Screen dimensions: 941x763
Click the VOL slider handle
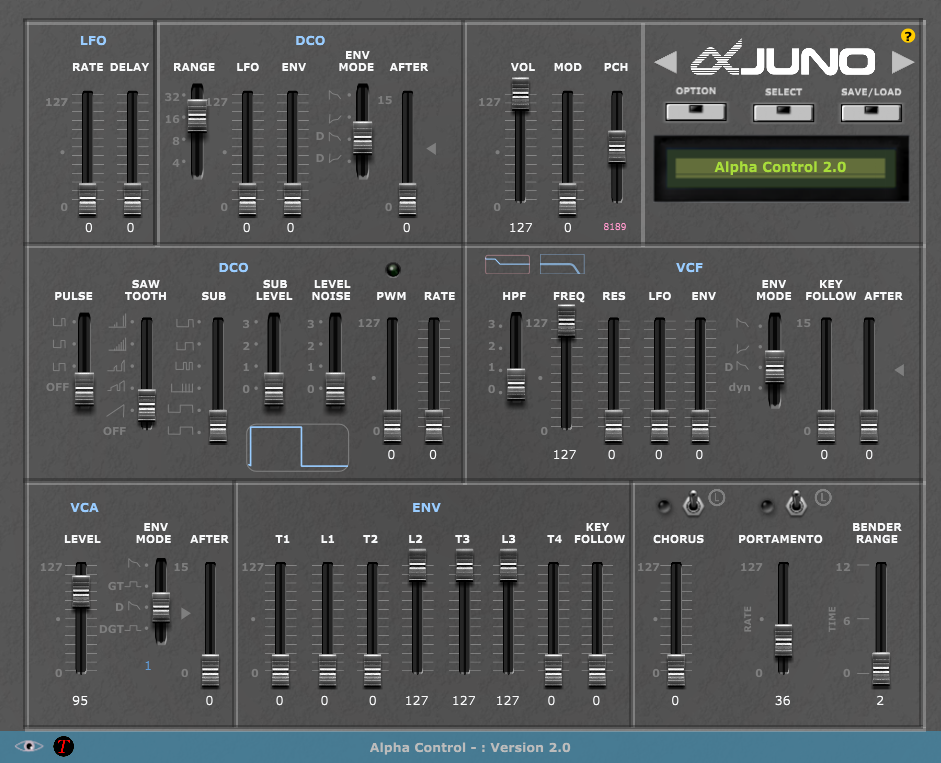click(x=520, y=93)
